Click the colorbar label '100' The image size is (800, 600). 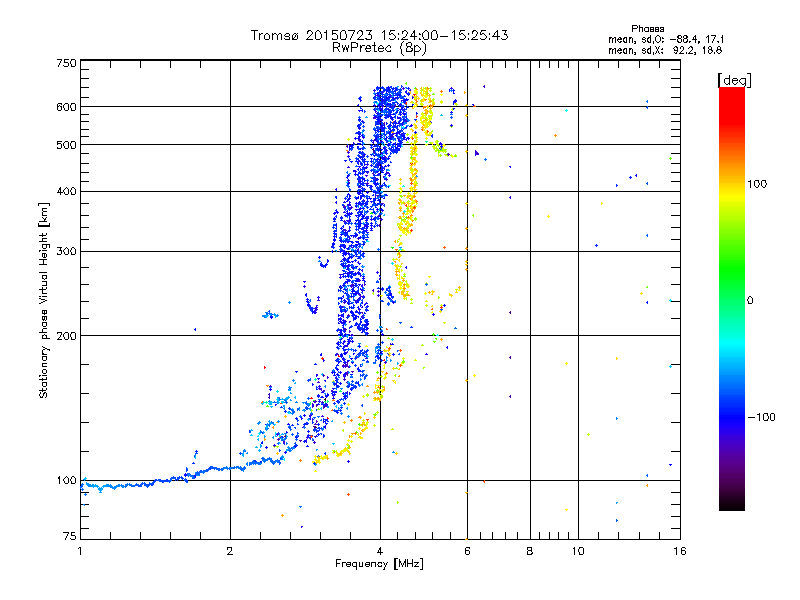[757, 184]
